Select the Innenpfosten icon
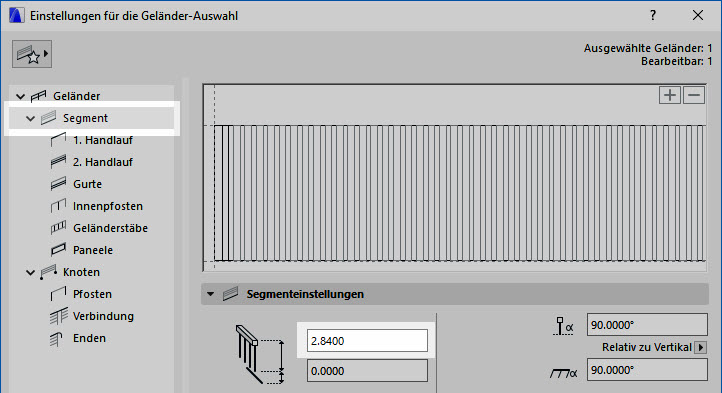Viewport: 722px width, 393px height. pos(58,206)
